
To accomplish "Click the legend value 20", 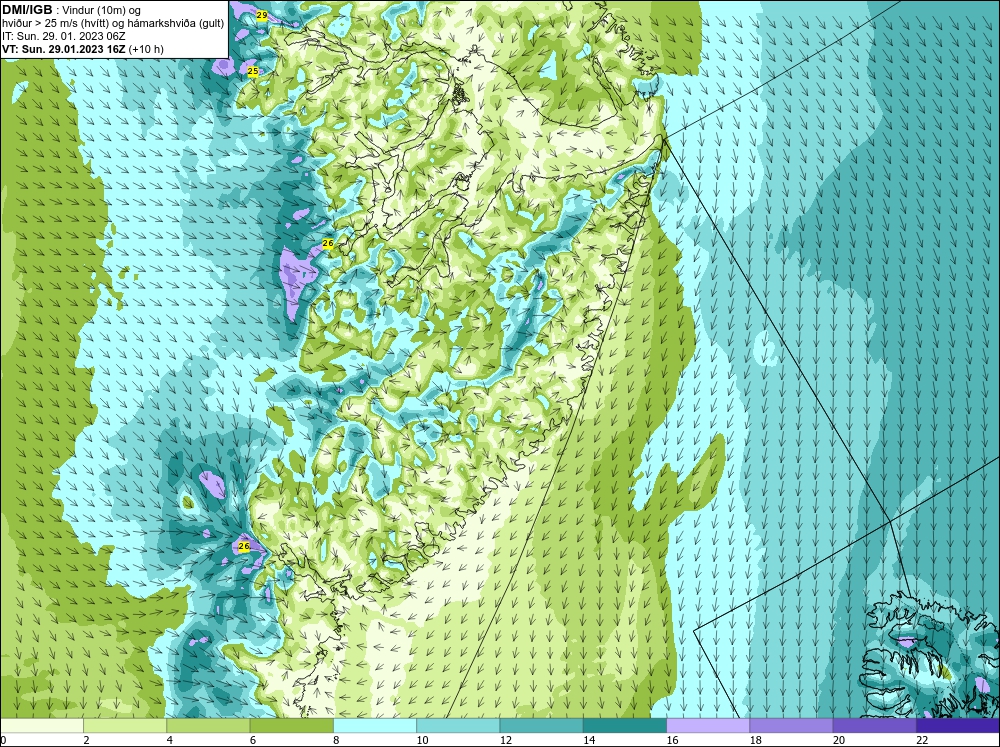I will [839, 740].
